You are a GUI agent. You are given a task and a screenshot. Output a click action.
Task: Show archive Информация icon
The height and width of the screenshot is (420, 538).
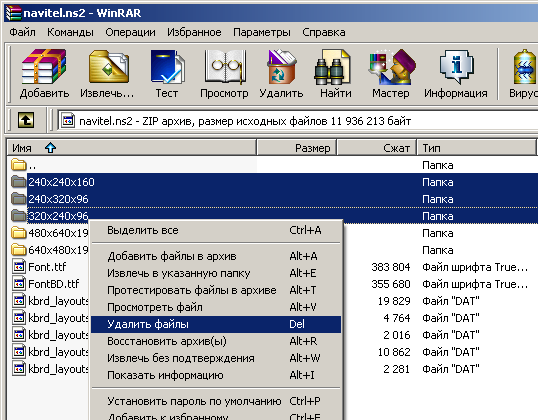point(456,67)
